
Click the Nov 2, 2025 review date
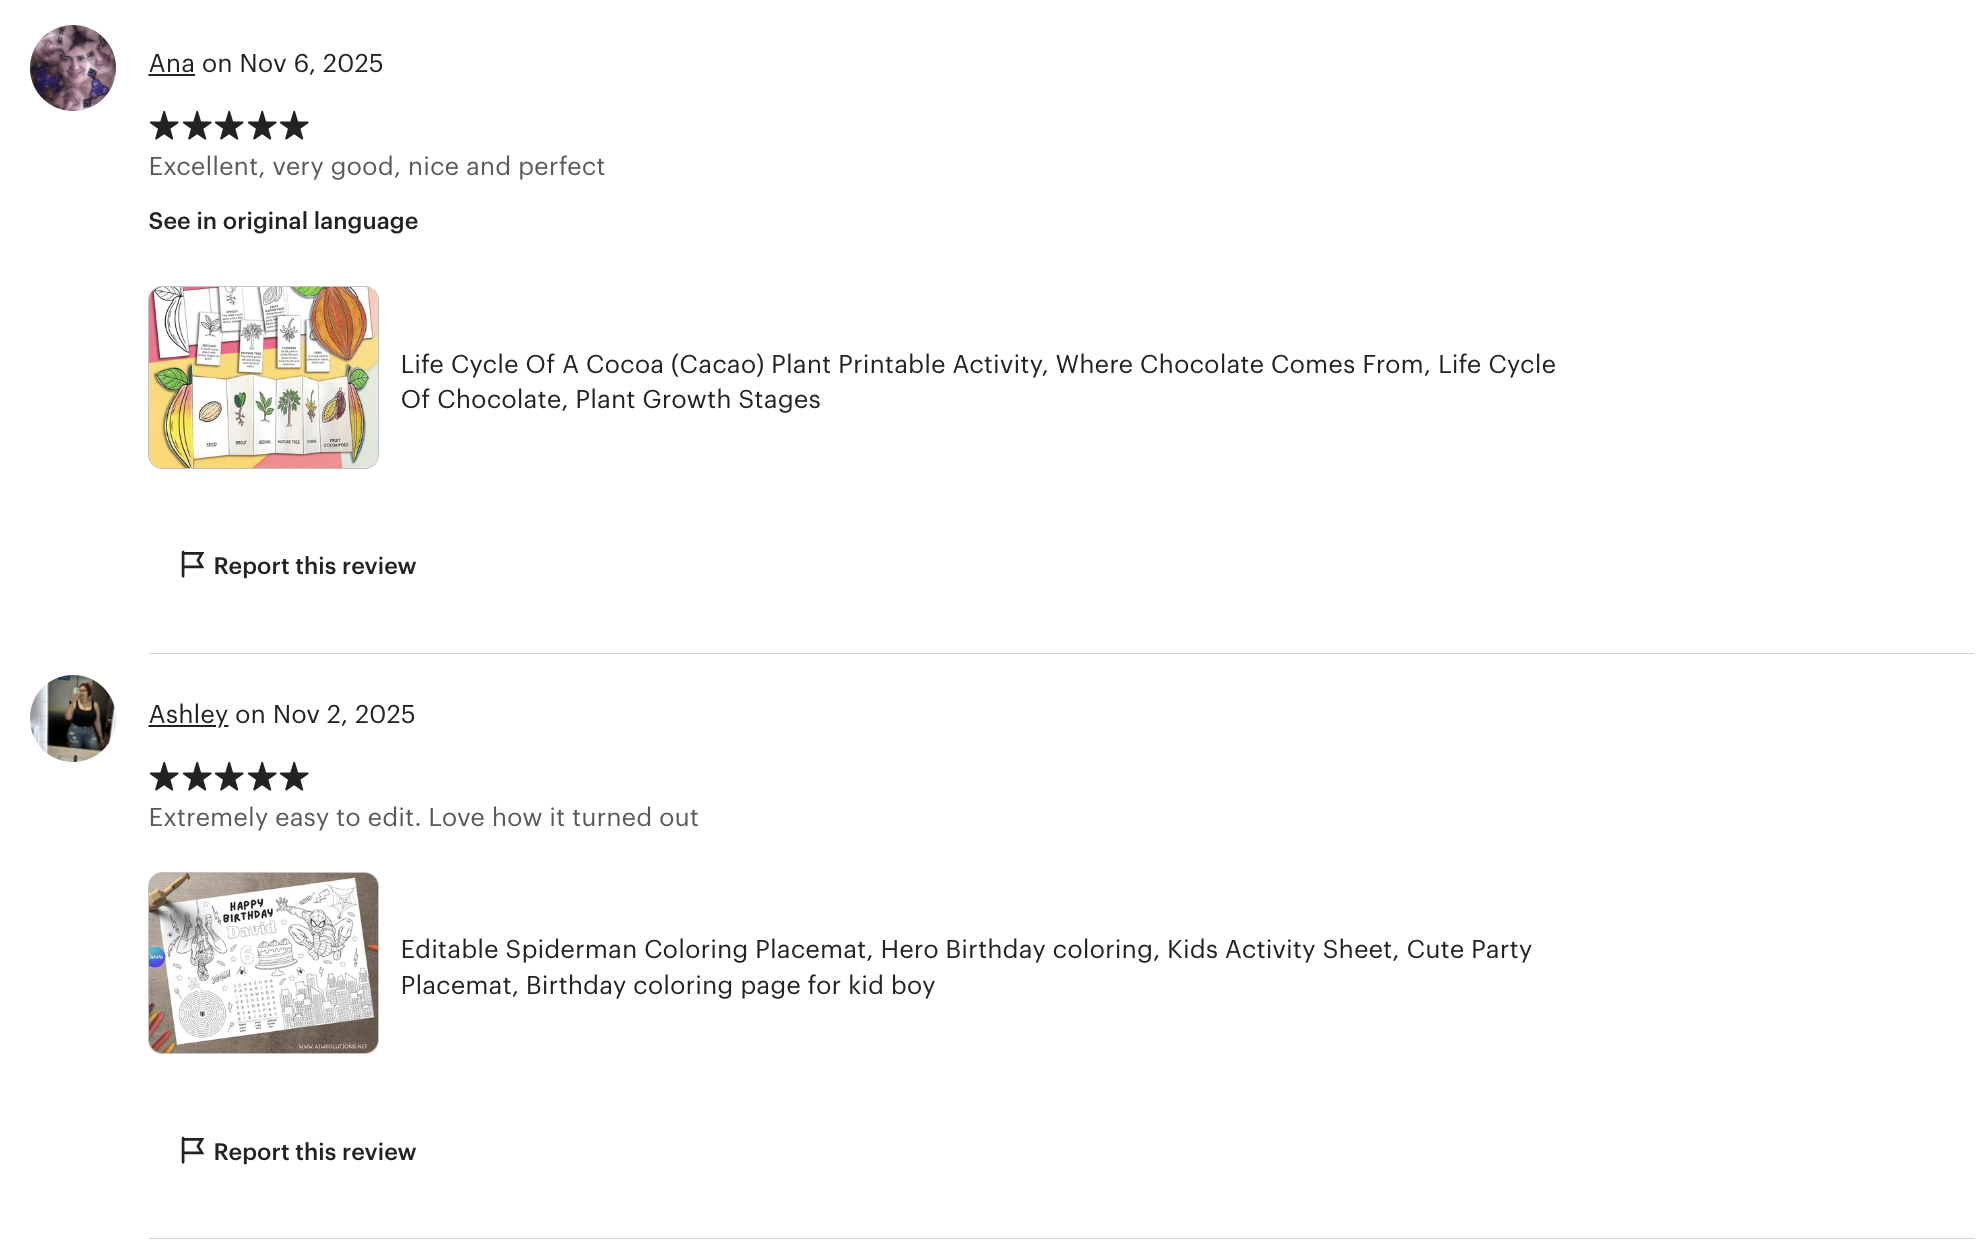343,715
